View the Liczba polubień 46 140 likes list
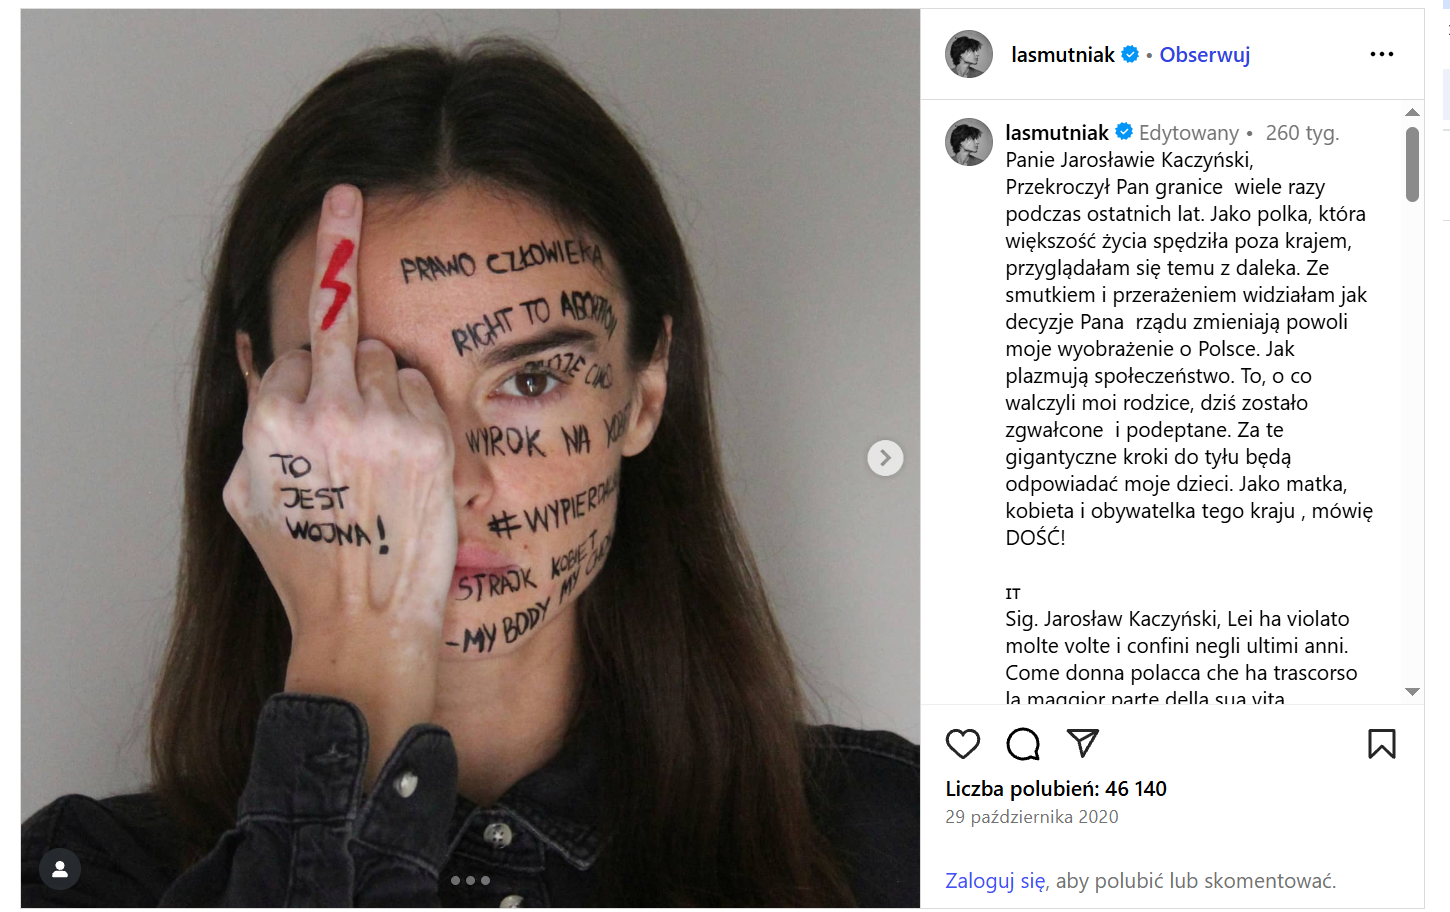This screenshot has height=912, width=1450. click(1056, 789)
